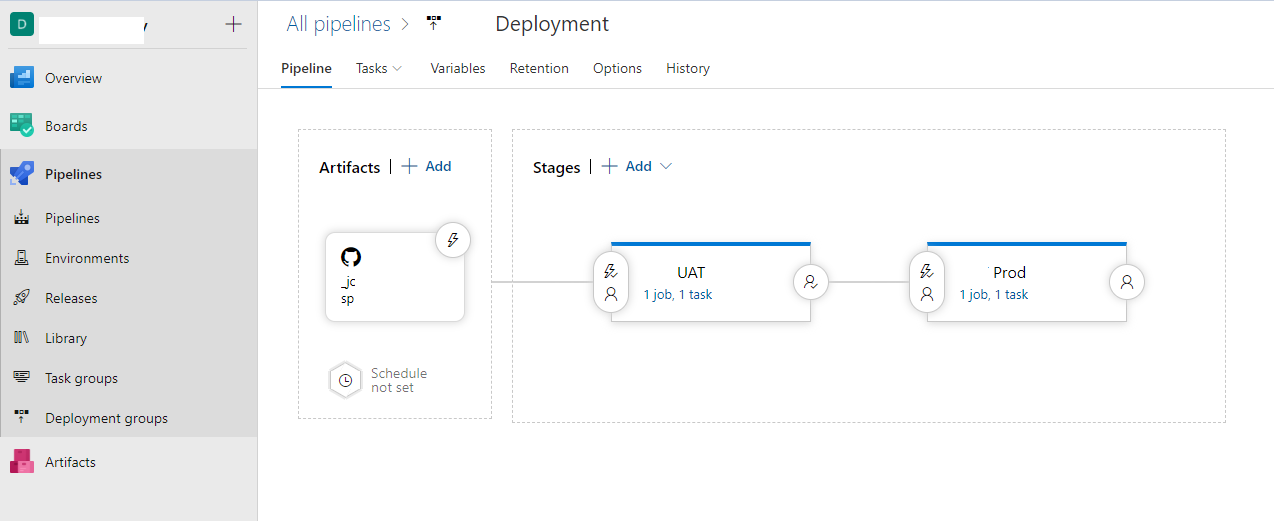Click the plus icon beside project name
Viewport: 1274px width, 521px height.
coord(233,24)
